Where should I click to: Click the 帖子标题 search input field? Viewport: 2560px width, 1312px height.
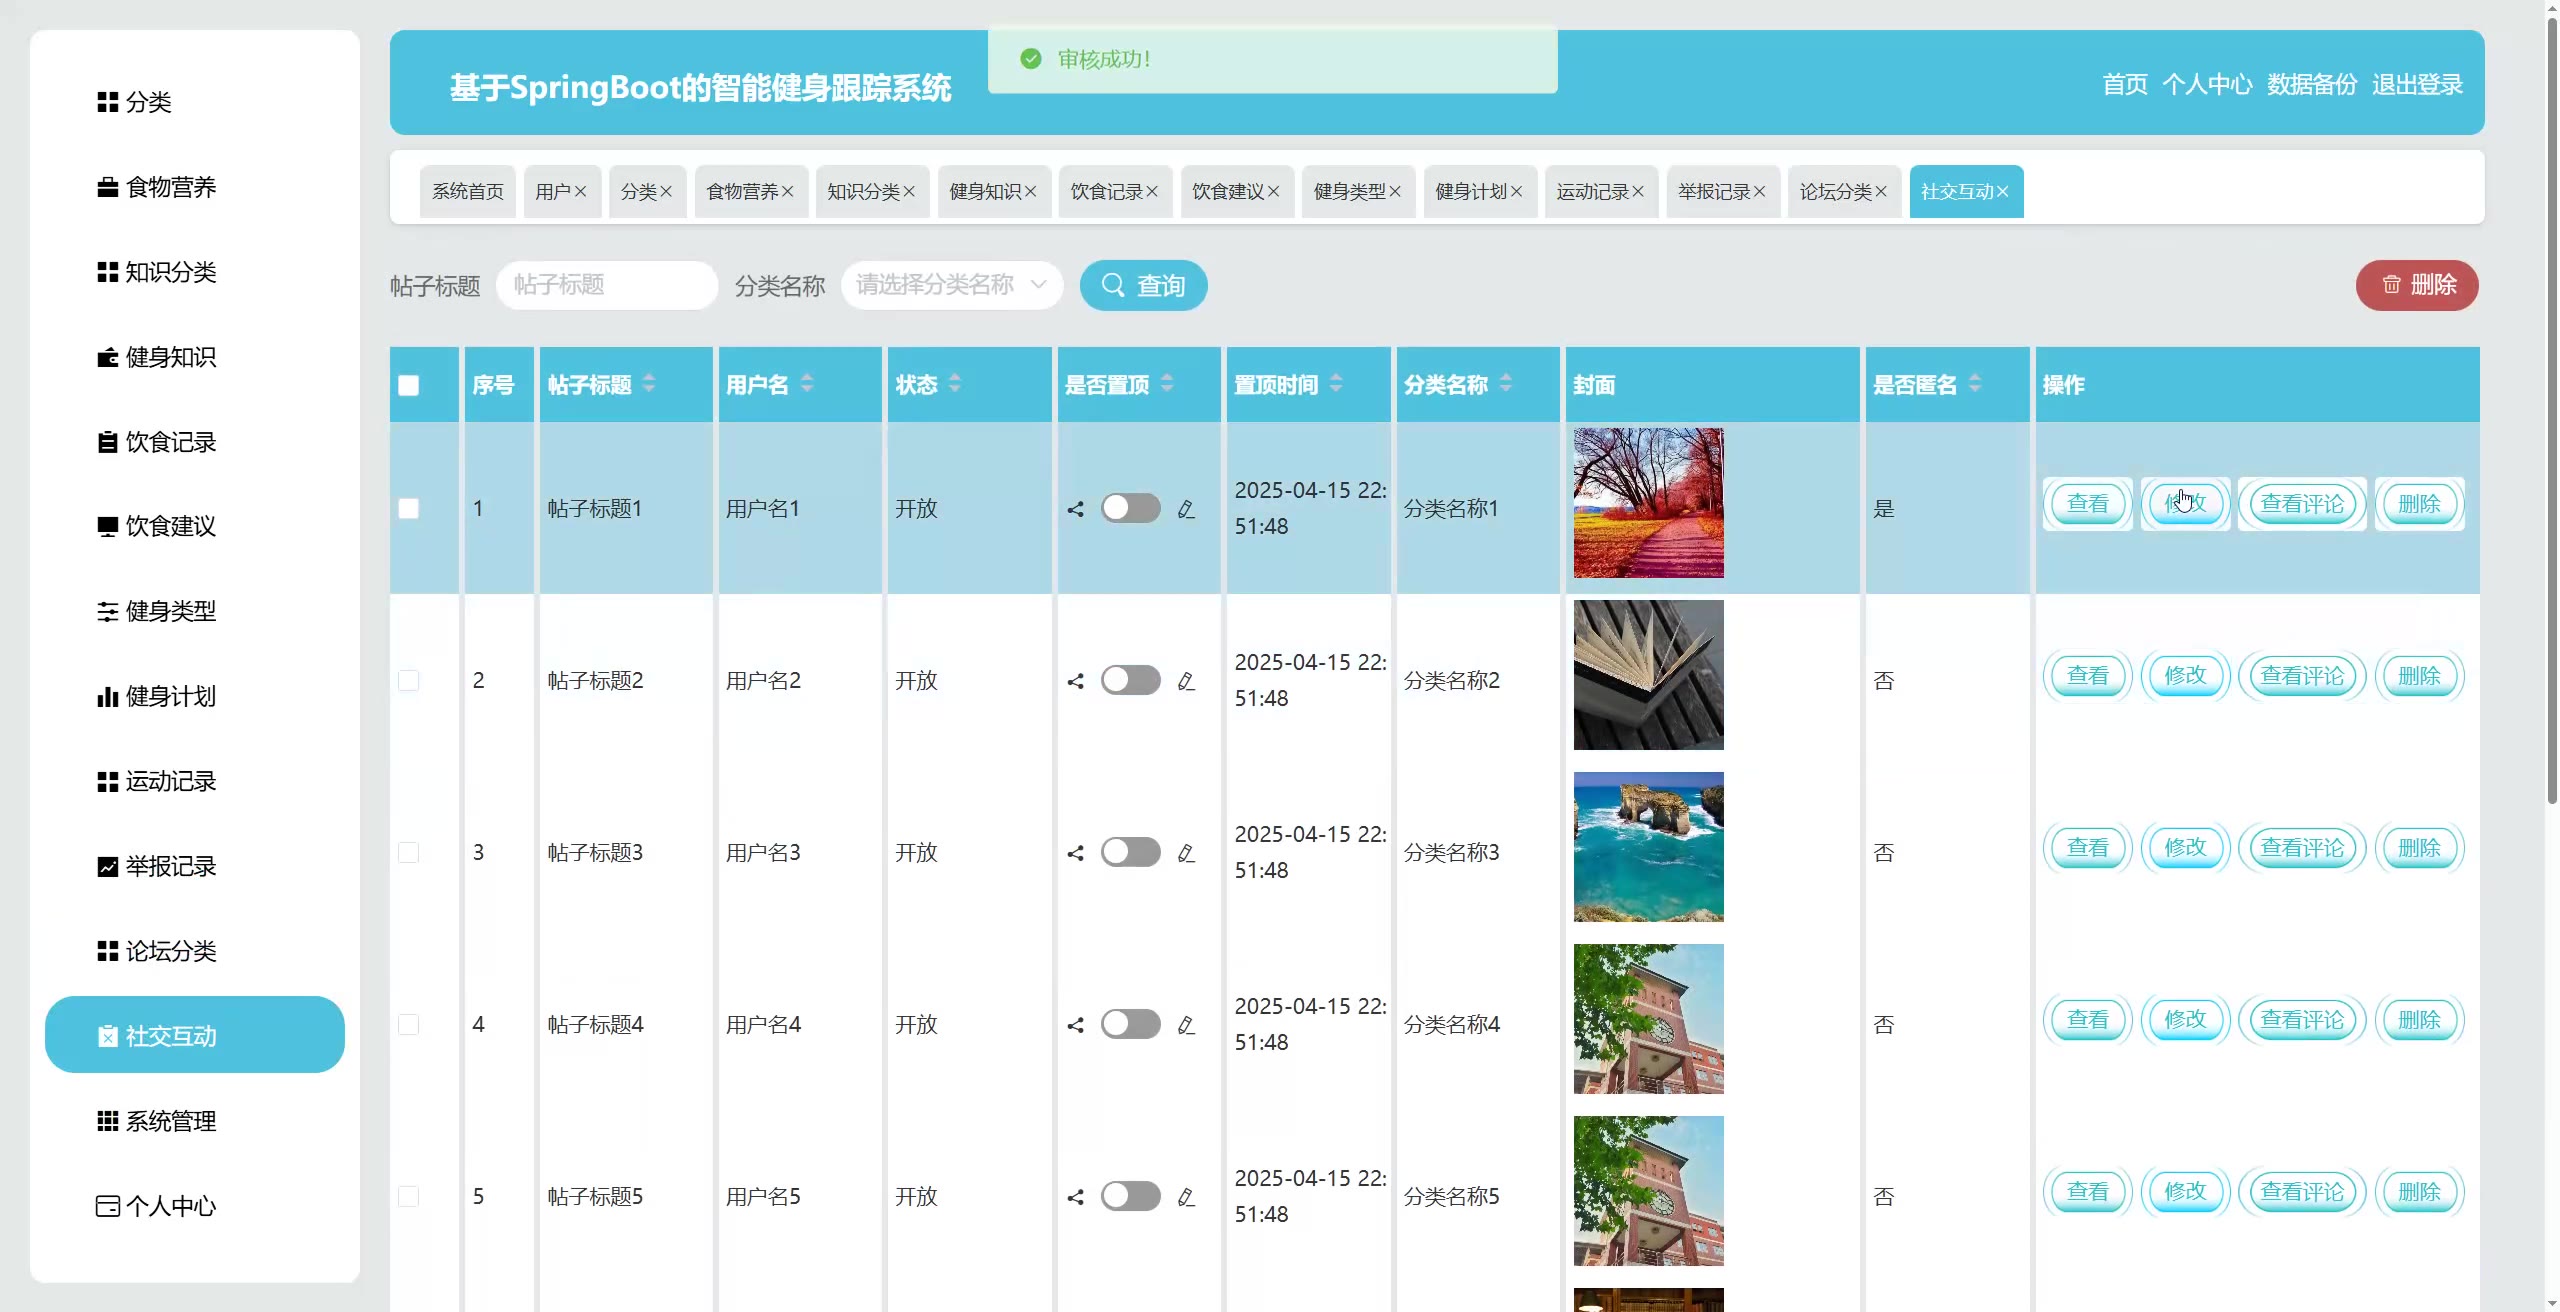(606, 285)
